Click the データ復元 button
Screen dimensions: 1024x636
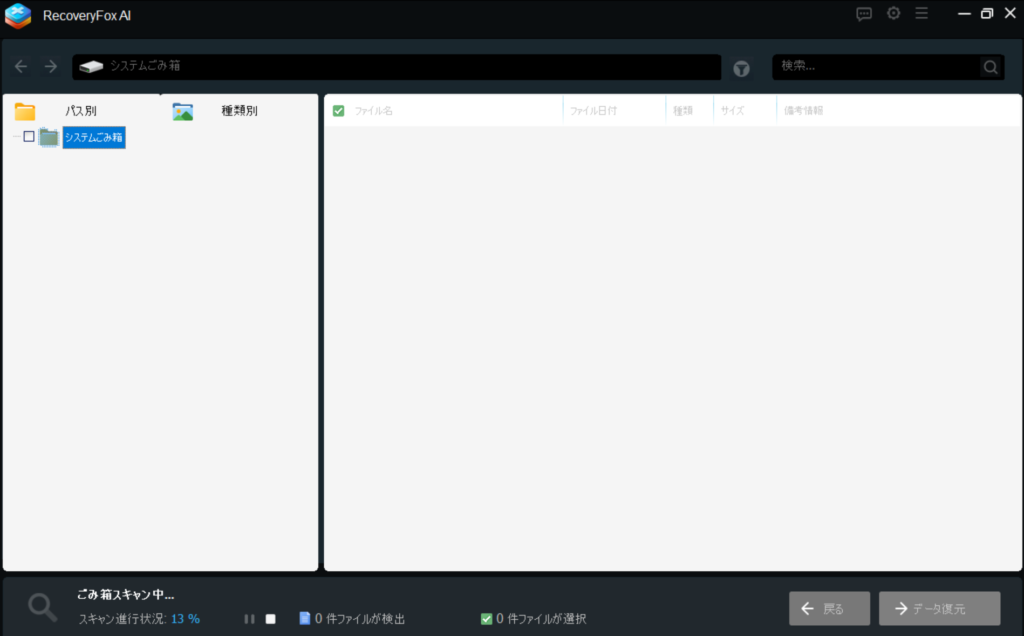(939, 608)
